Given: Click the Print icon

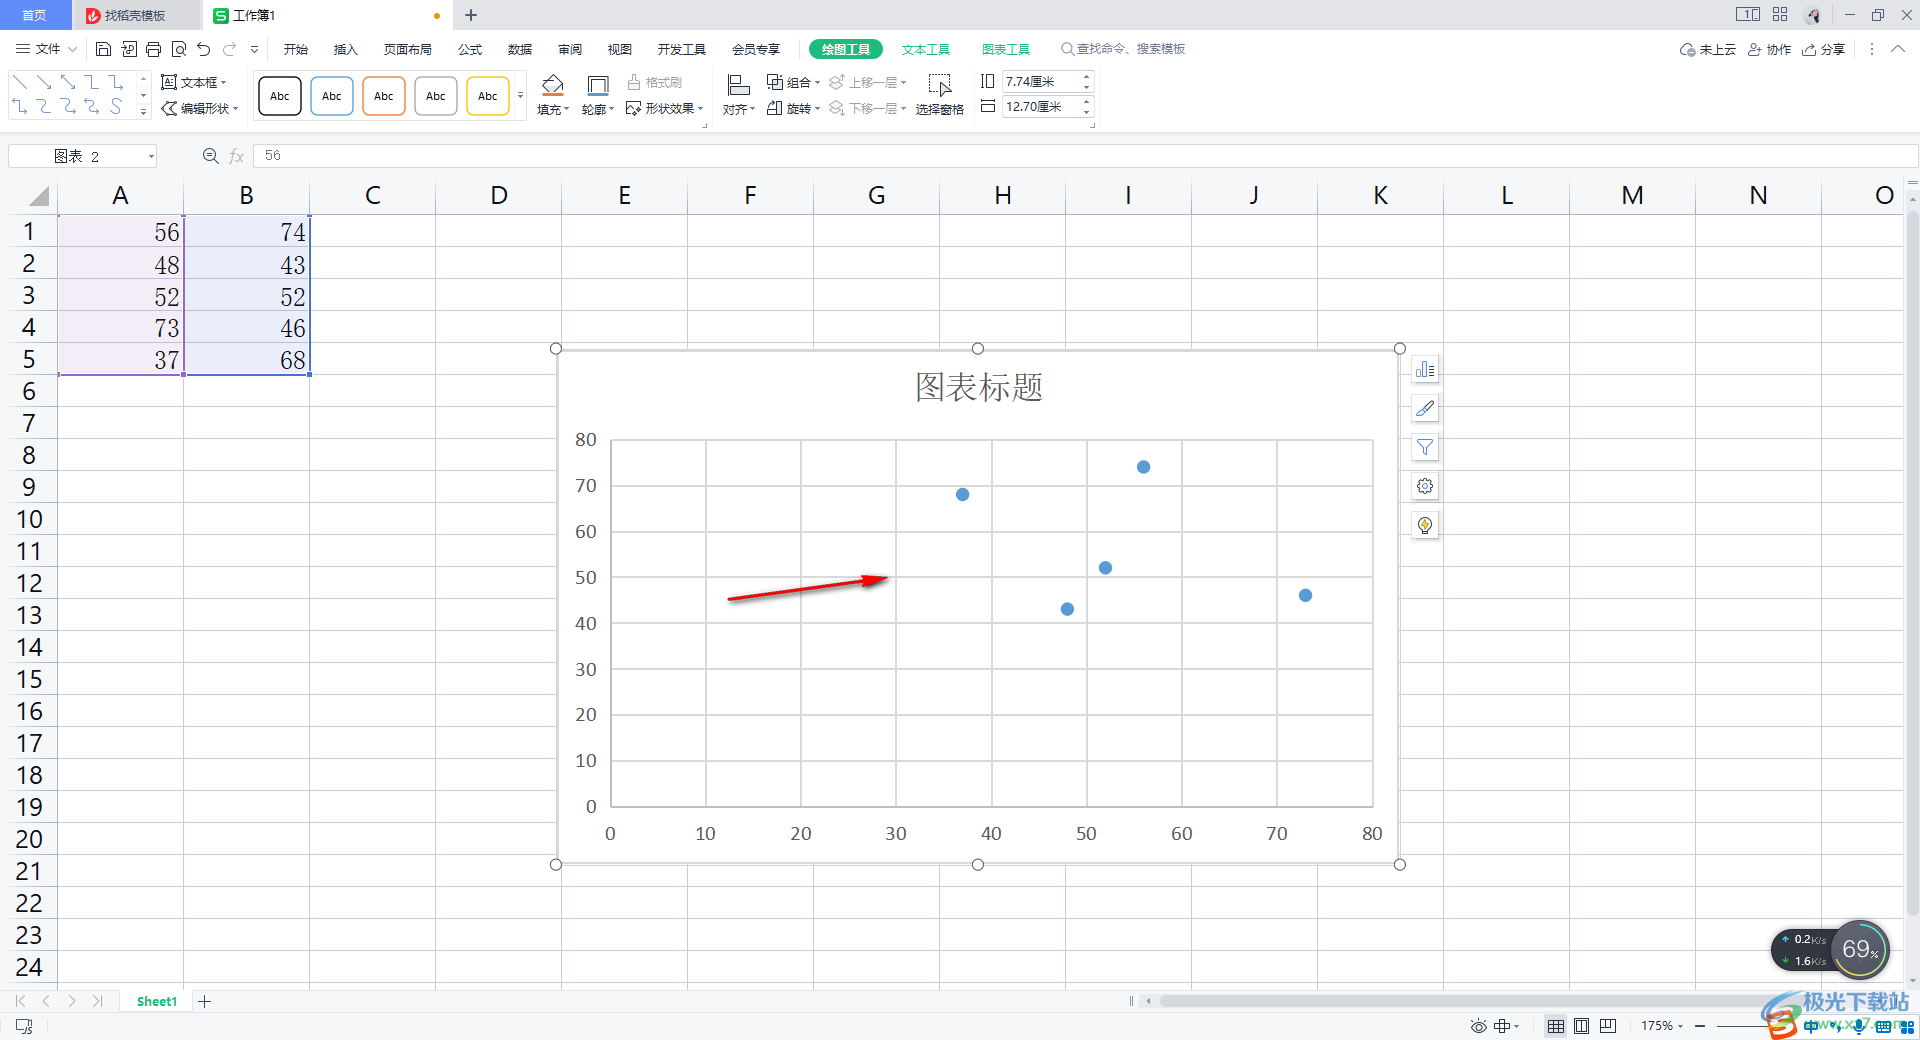Looking at the screenshot, I should click(153, 49).
